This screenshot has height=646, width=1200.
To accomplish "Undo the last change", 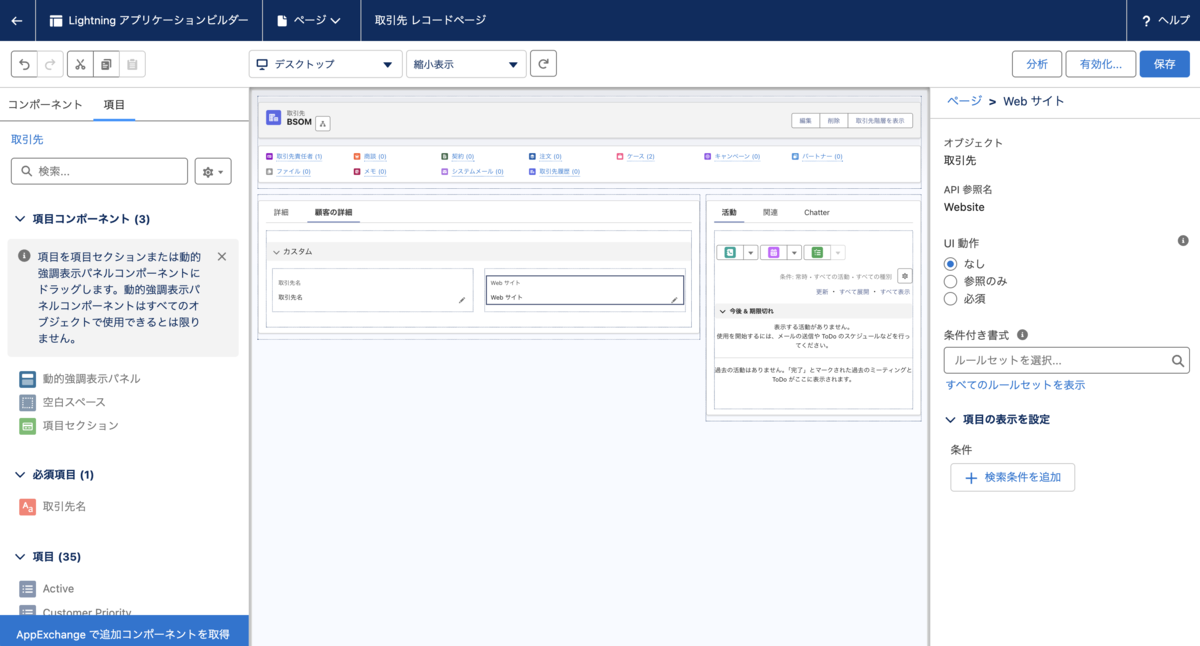I will point(24,64).
